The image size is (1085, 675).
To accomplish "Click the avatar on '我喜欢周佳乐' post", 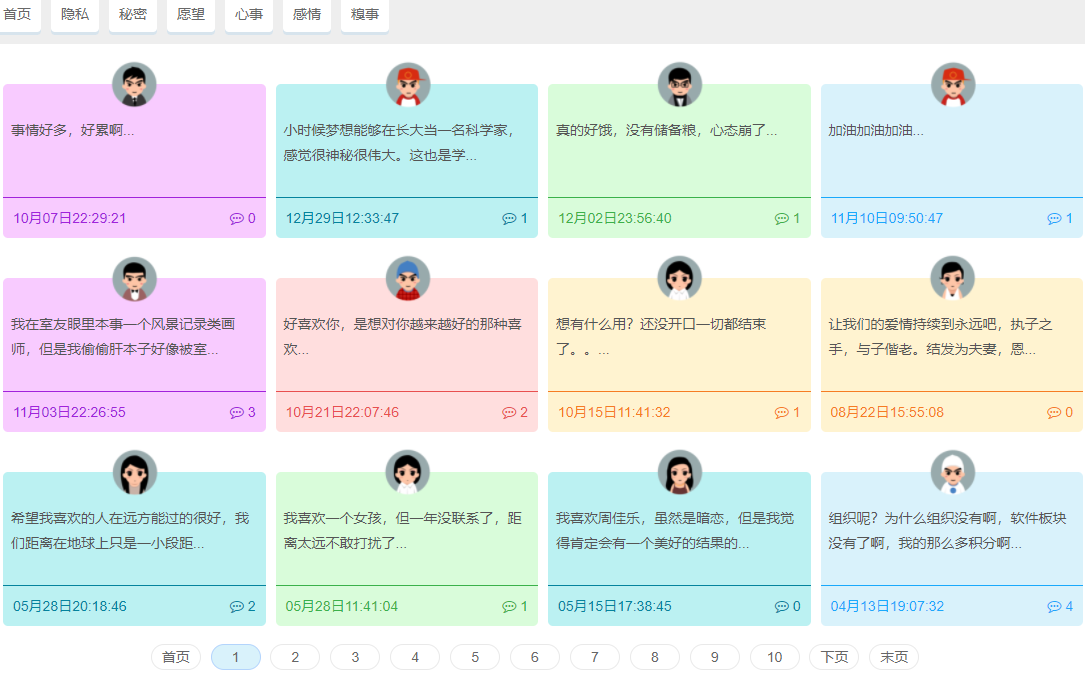I will point(679,471).
